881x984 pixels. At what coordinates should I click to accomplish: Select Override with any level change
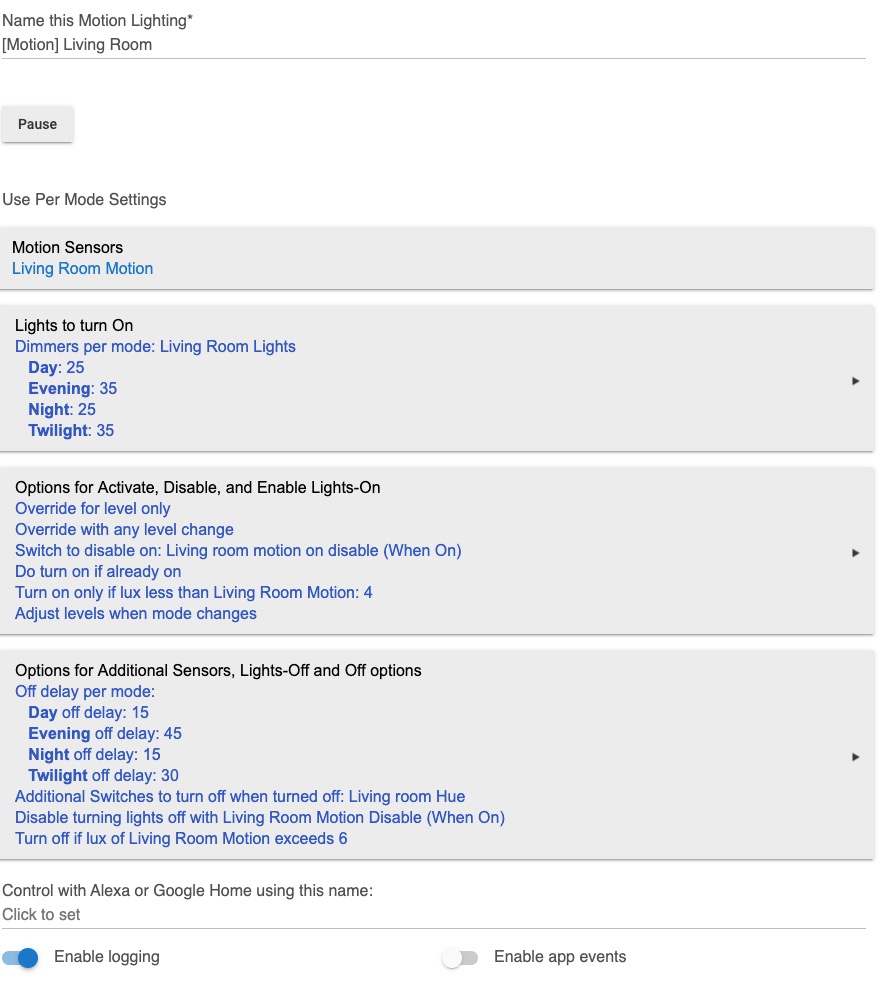coord(124,530)
